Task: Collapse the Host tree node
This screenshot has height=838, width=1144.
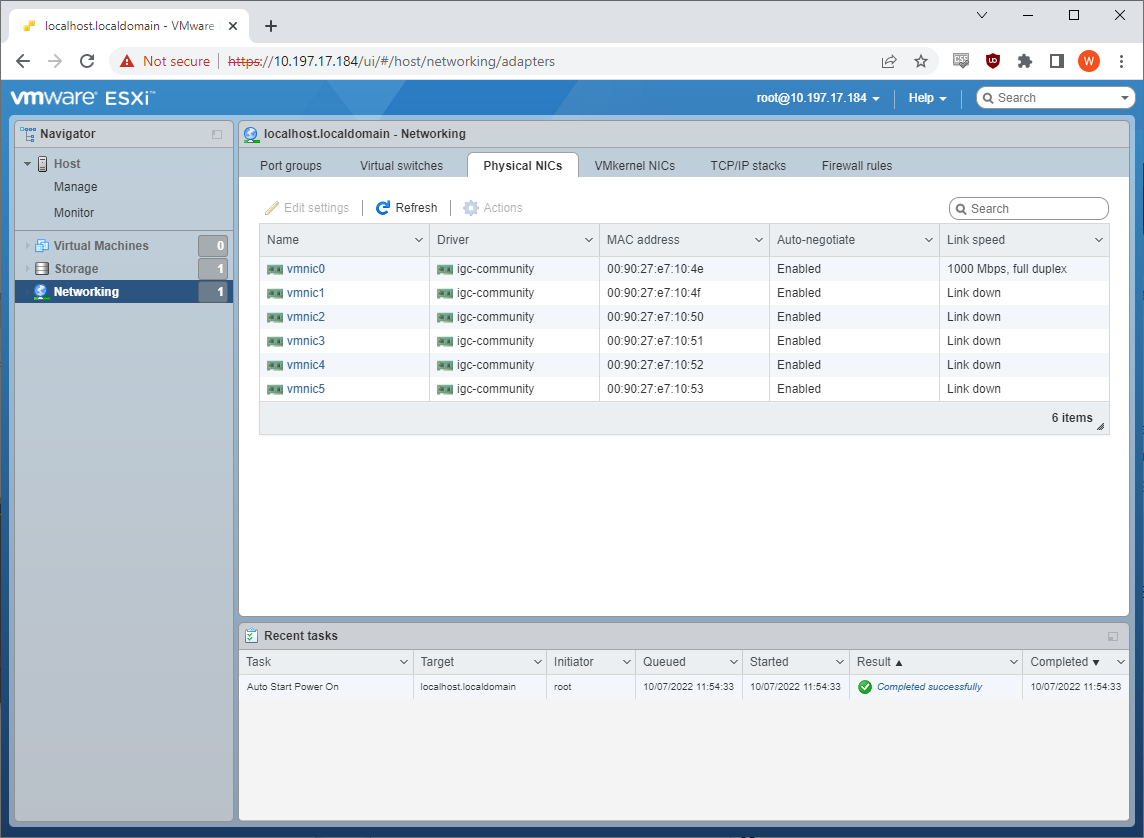Action: coord(28,164)
